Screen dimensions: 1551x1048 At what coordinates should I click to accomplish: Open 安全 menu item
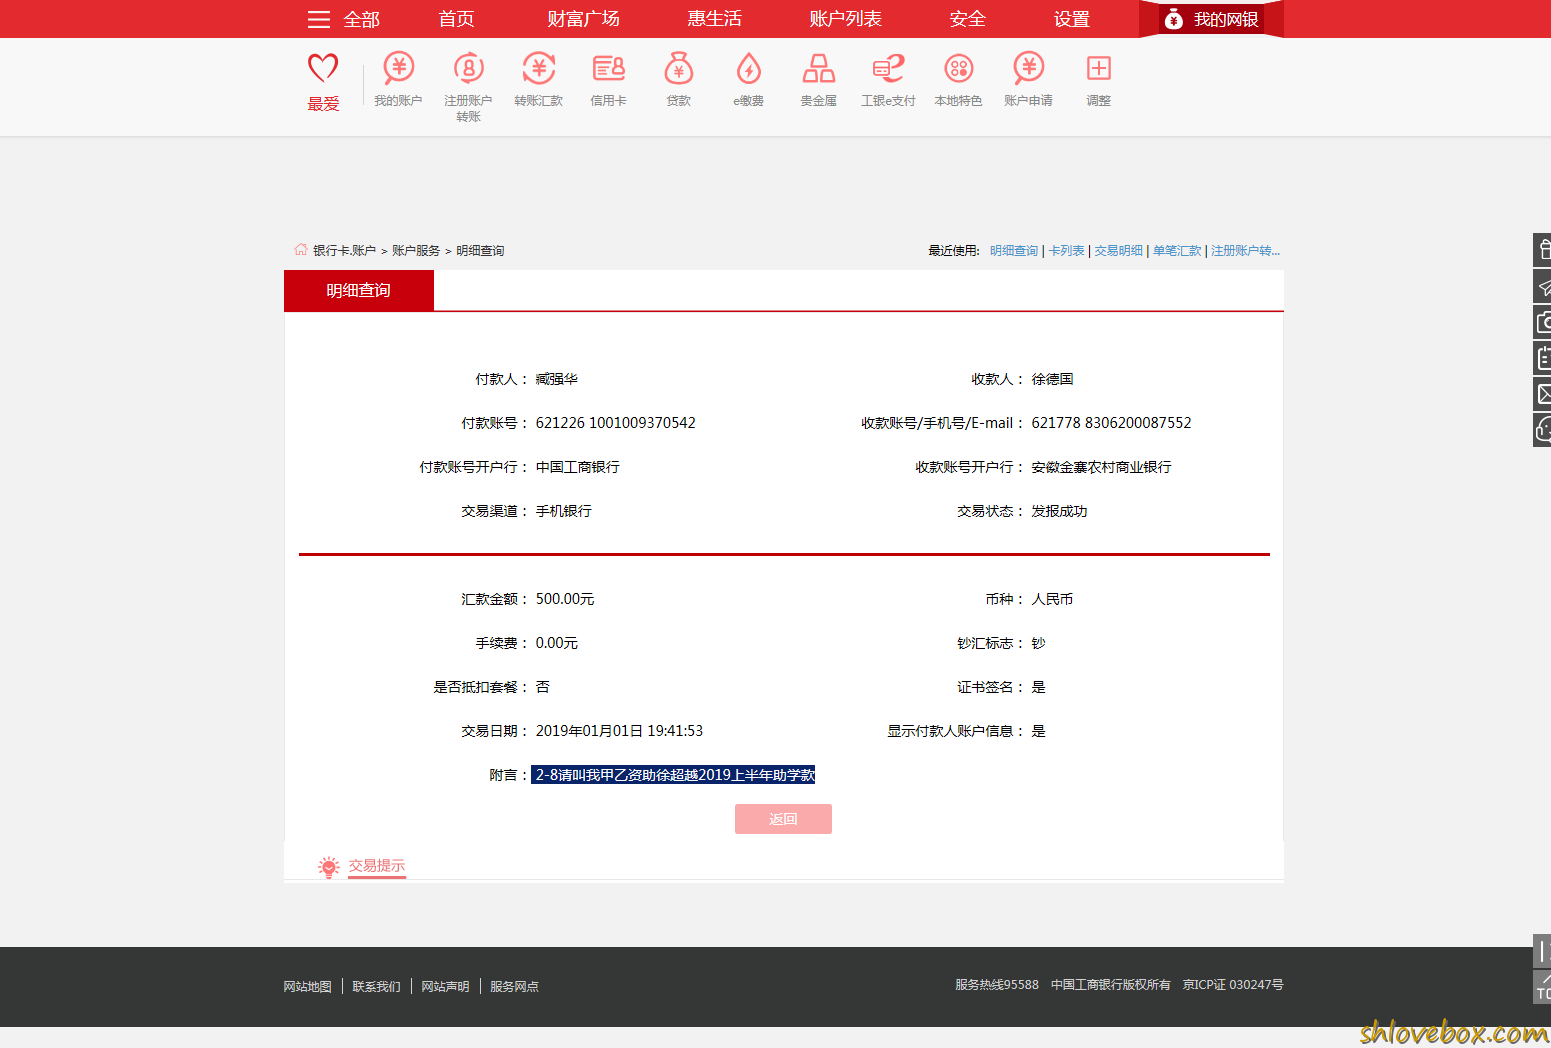[x=967, y=19]
